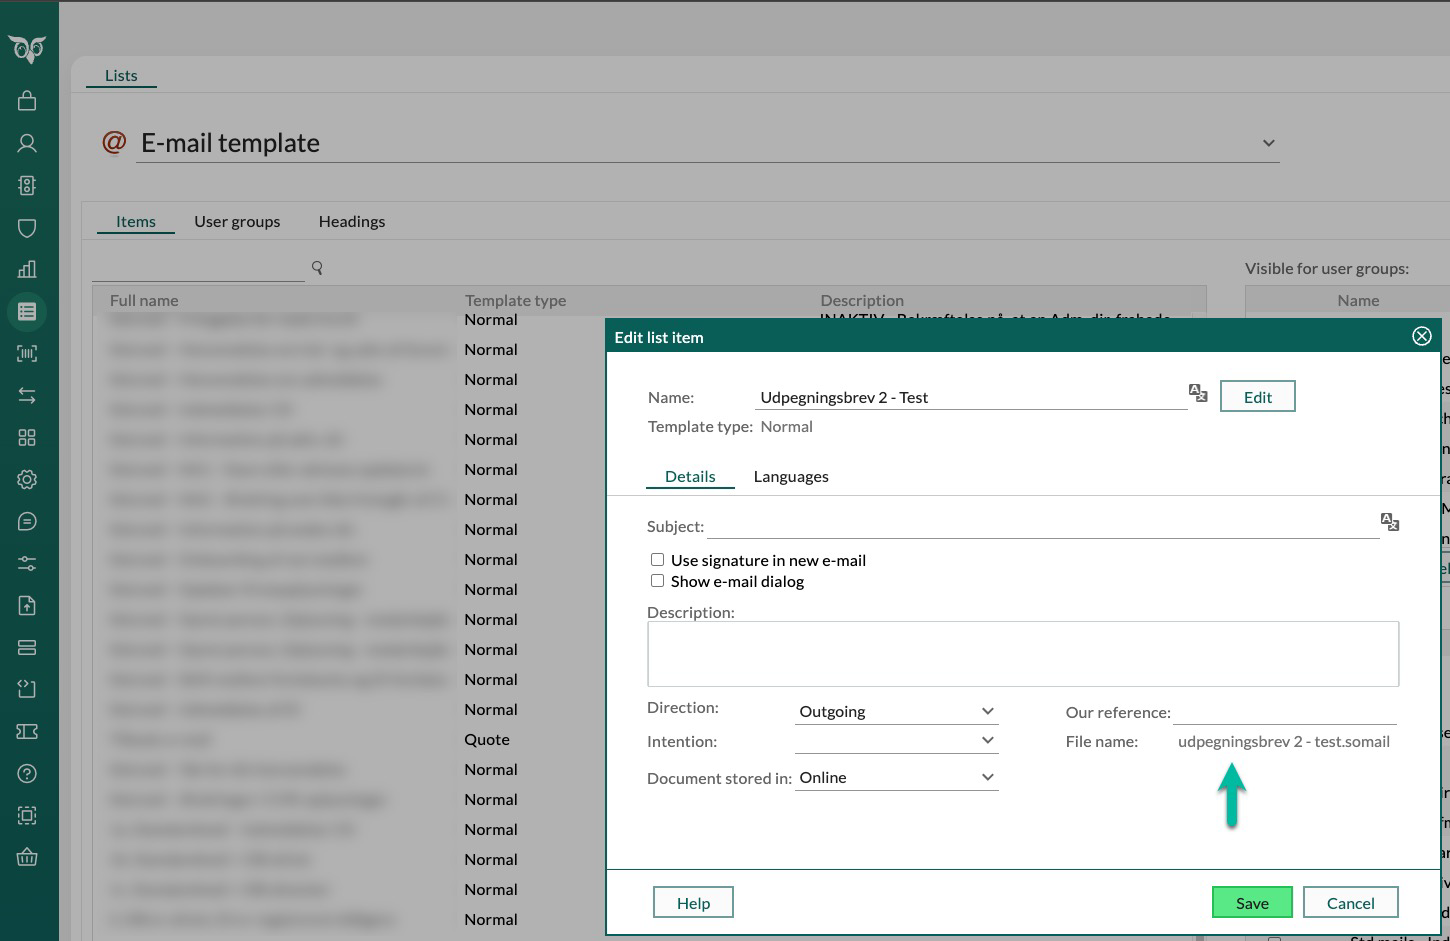
Task: Click the 'Visible for user groups:' label
Action: click(x=1327, y=268)
